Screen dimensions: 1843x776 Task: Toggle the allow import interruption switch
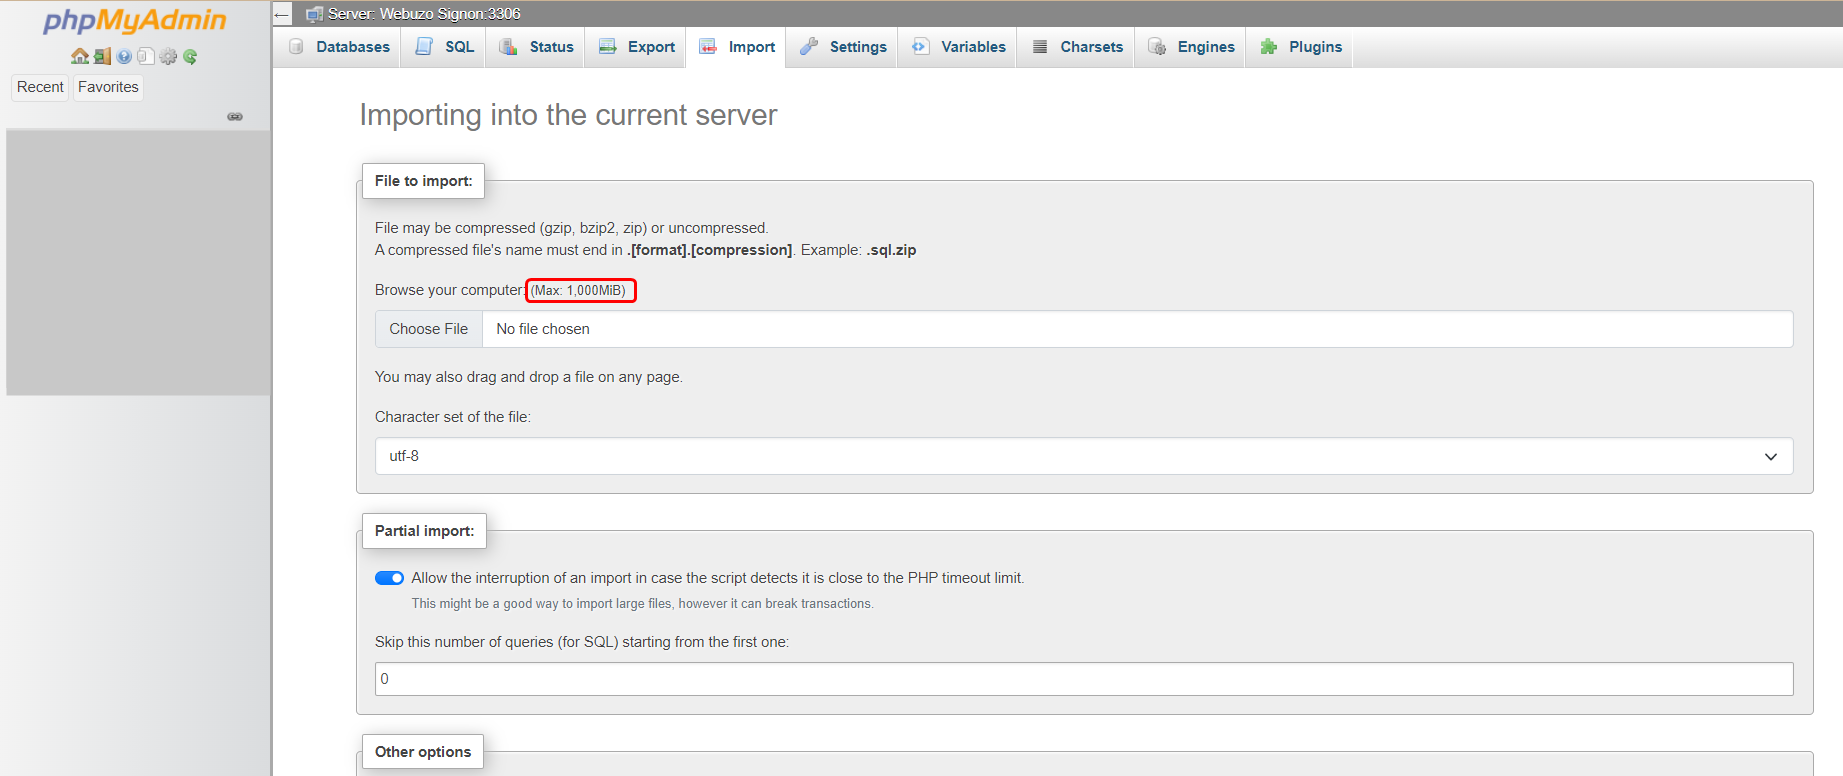coord(389,578)
